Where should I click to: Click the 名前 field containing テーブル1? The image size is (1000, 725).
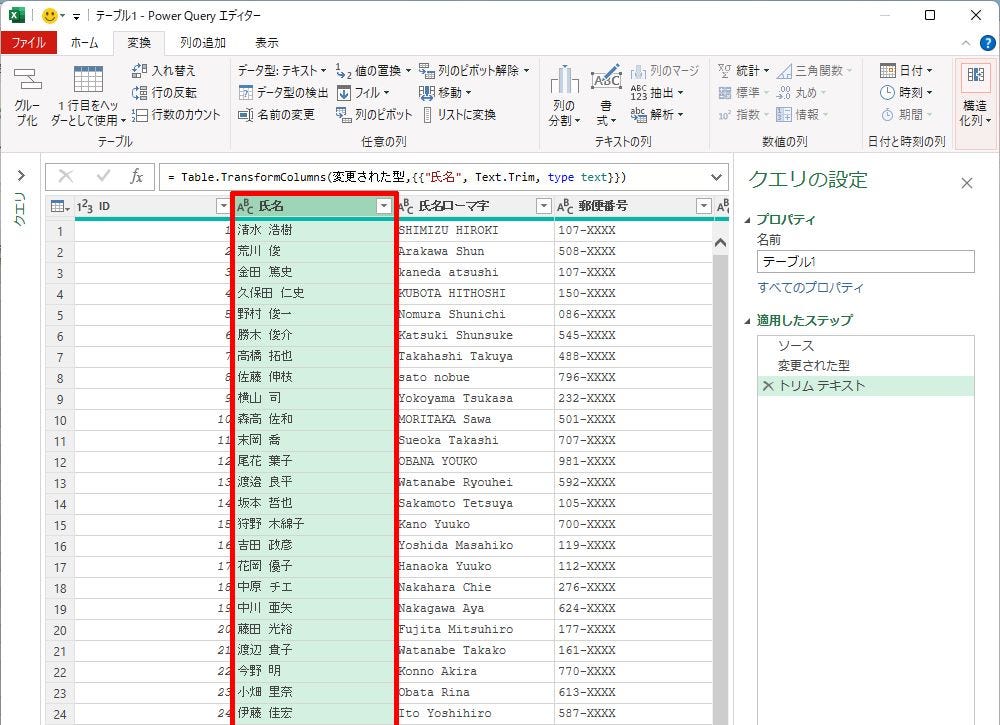[865, 261]
